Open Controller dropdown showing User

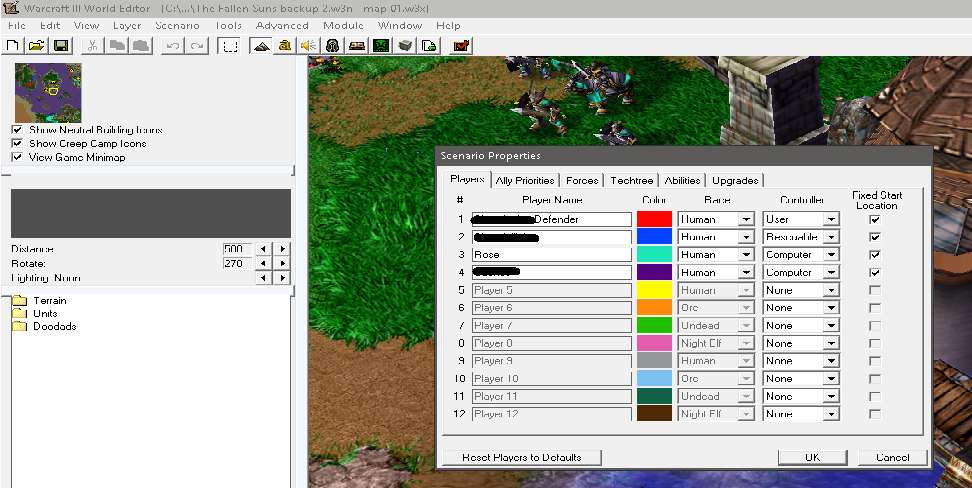pyautogui.click(x=831, y=220)
